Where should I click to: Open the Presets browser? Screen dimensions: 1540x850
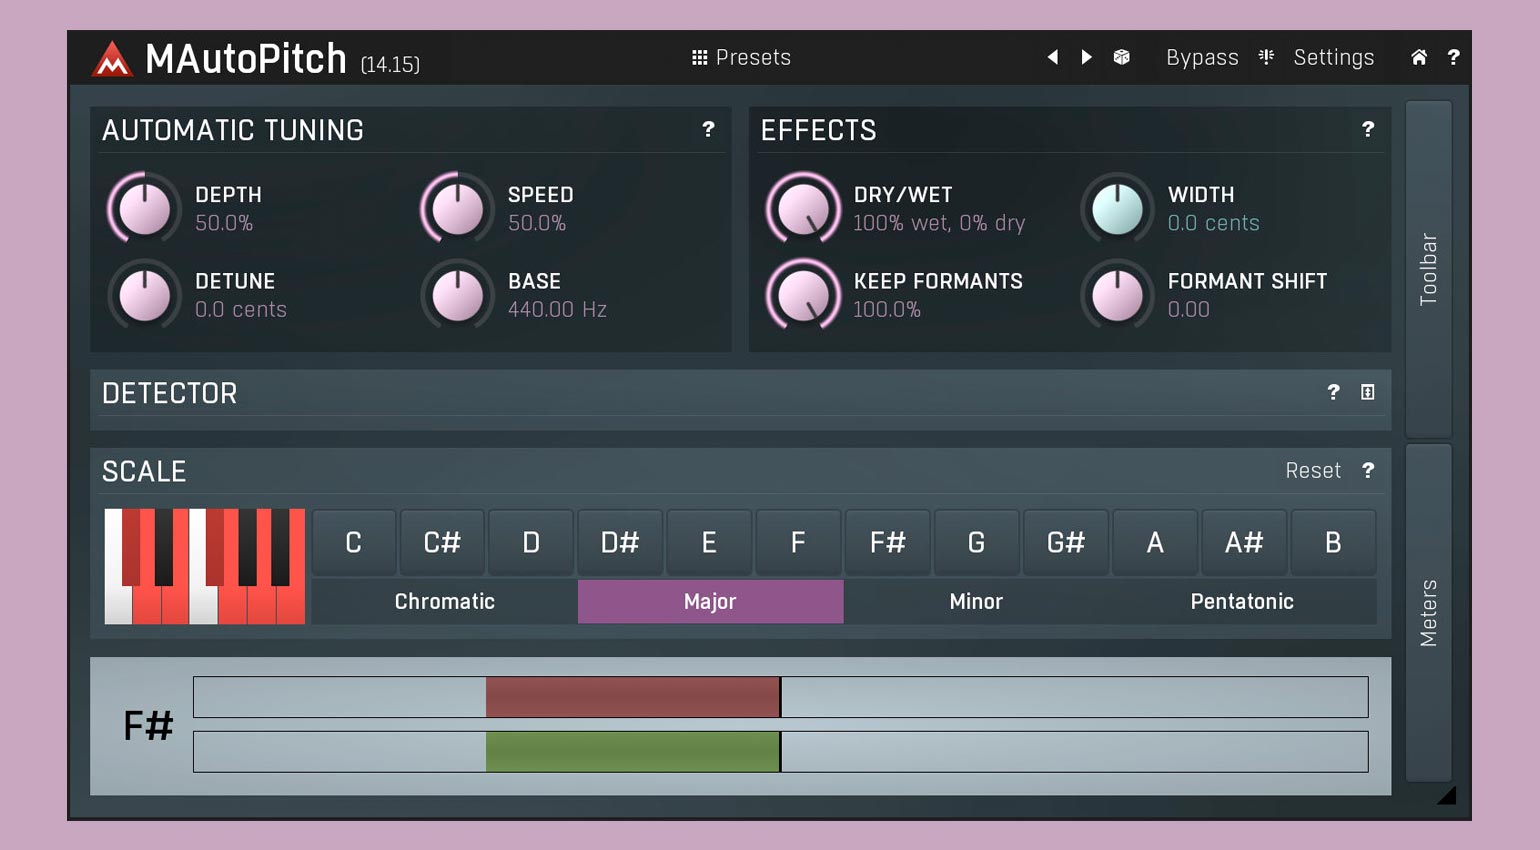(x=741, y=58)
